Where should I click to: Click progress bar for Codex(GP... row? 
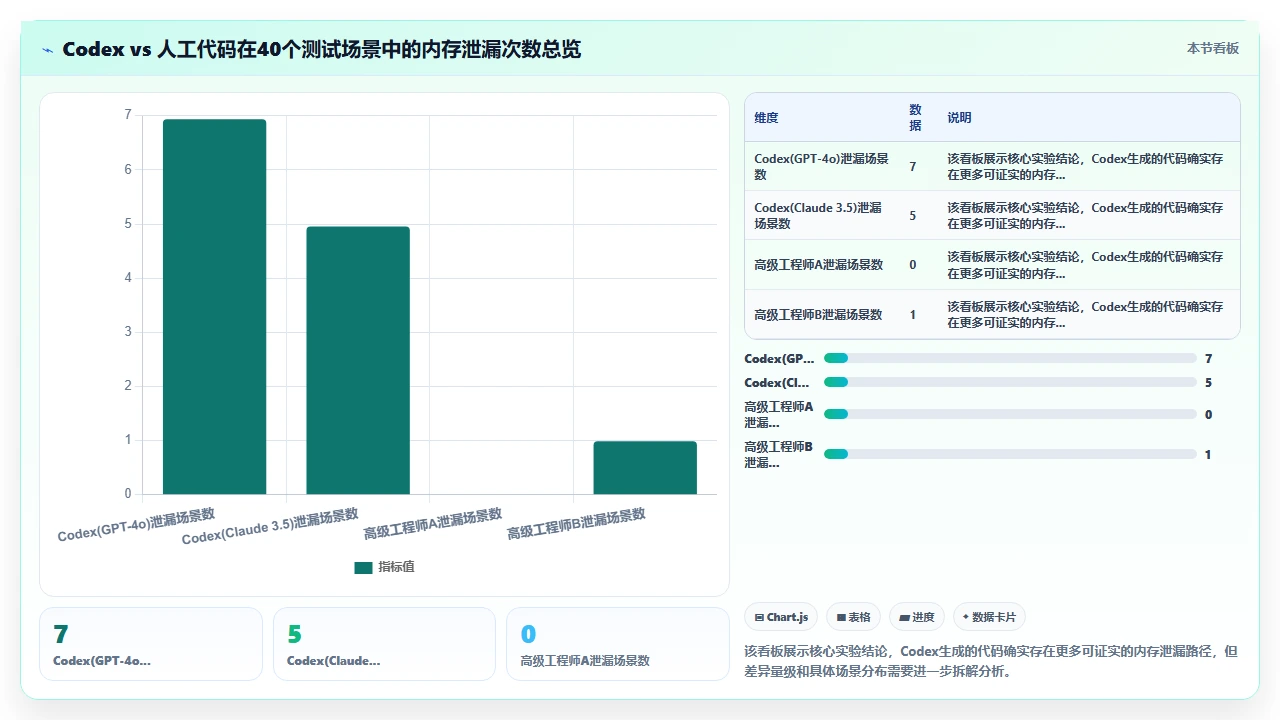coord(1010,358)
